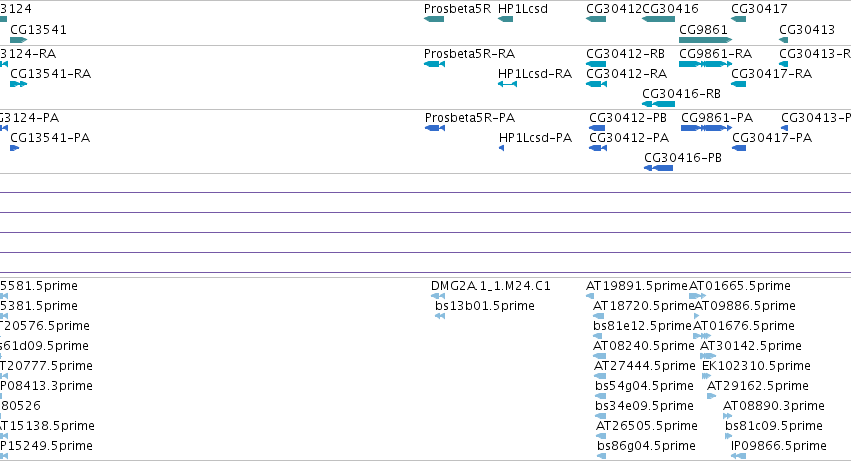Select the bs34e09.5prime EST
The width and height of the screenshot is (851, 461).
pos(600,416)
